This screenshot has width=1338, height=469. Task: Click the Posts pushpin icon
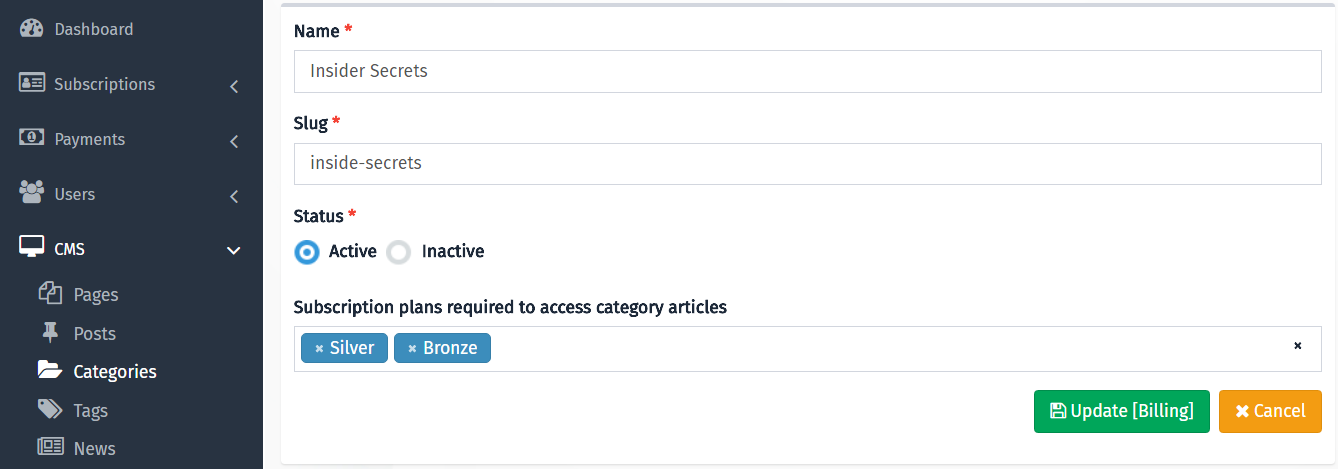pos(50,332)
